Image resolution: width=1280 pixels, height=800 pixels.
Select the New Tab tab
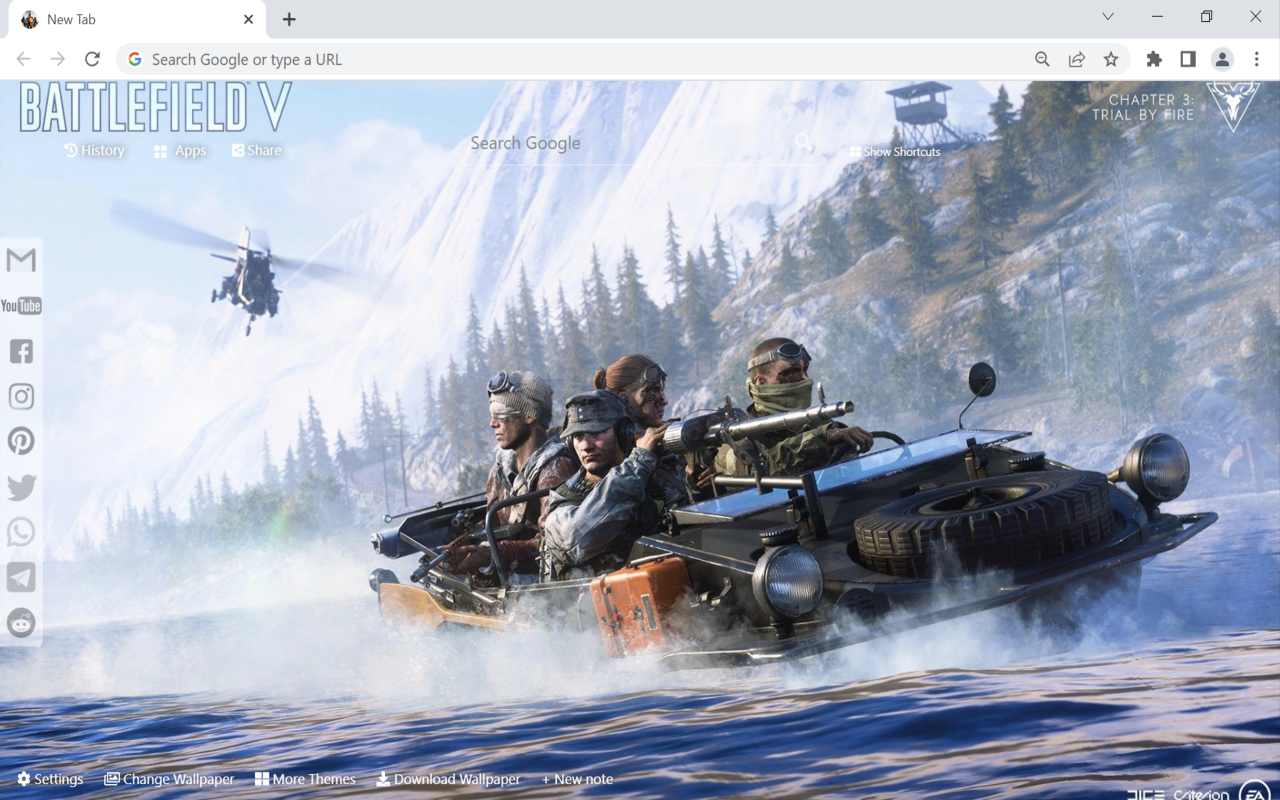pos(137,20)
